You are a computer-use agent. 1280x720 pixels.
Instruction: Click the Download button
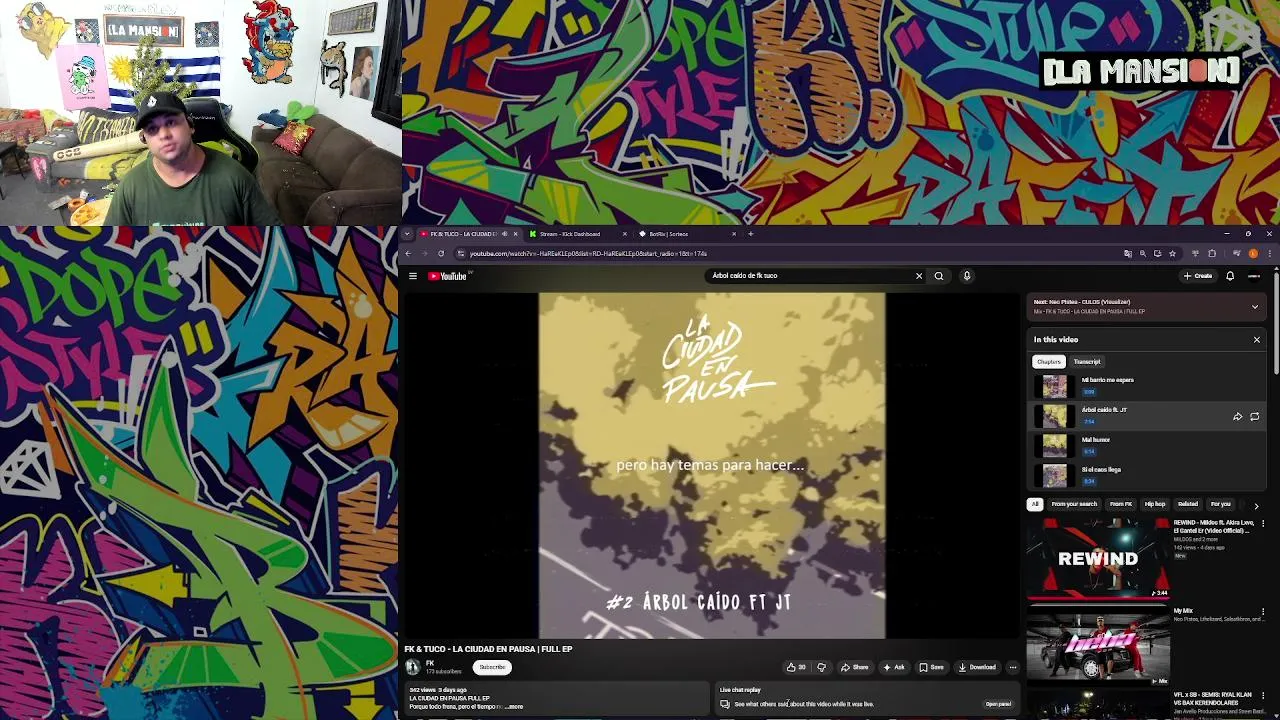click(x=977, y=667)
